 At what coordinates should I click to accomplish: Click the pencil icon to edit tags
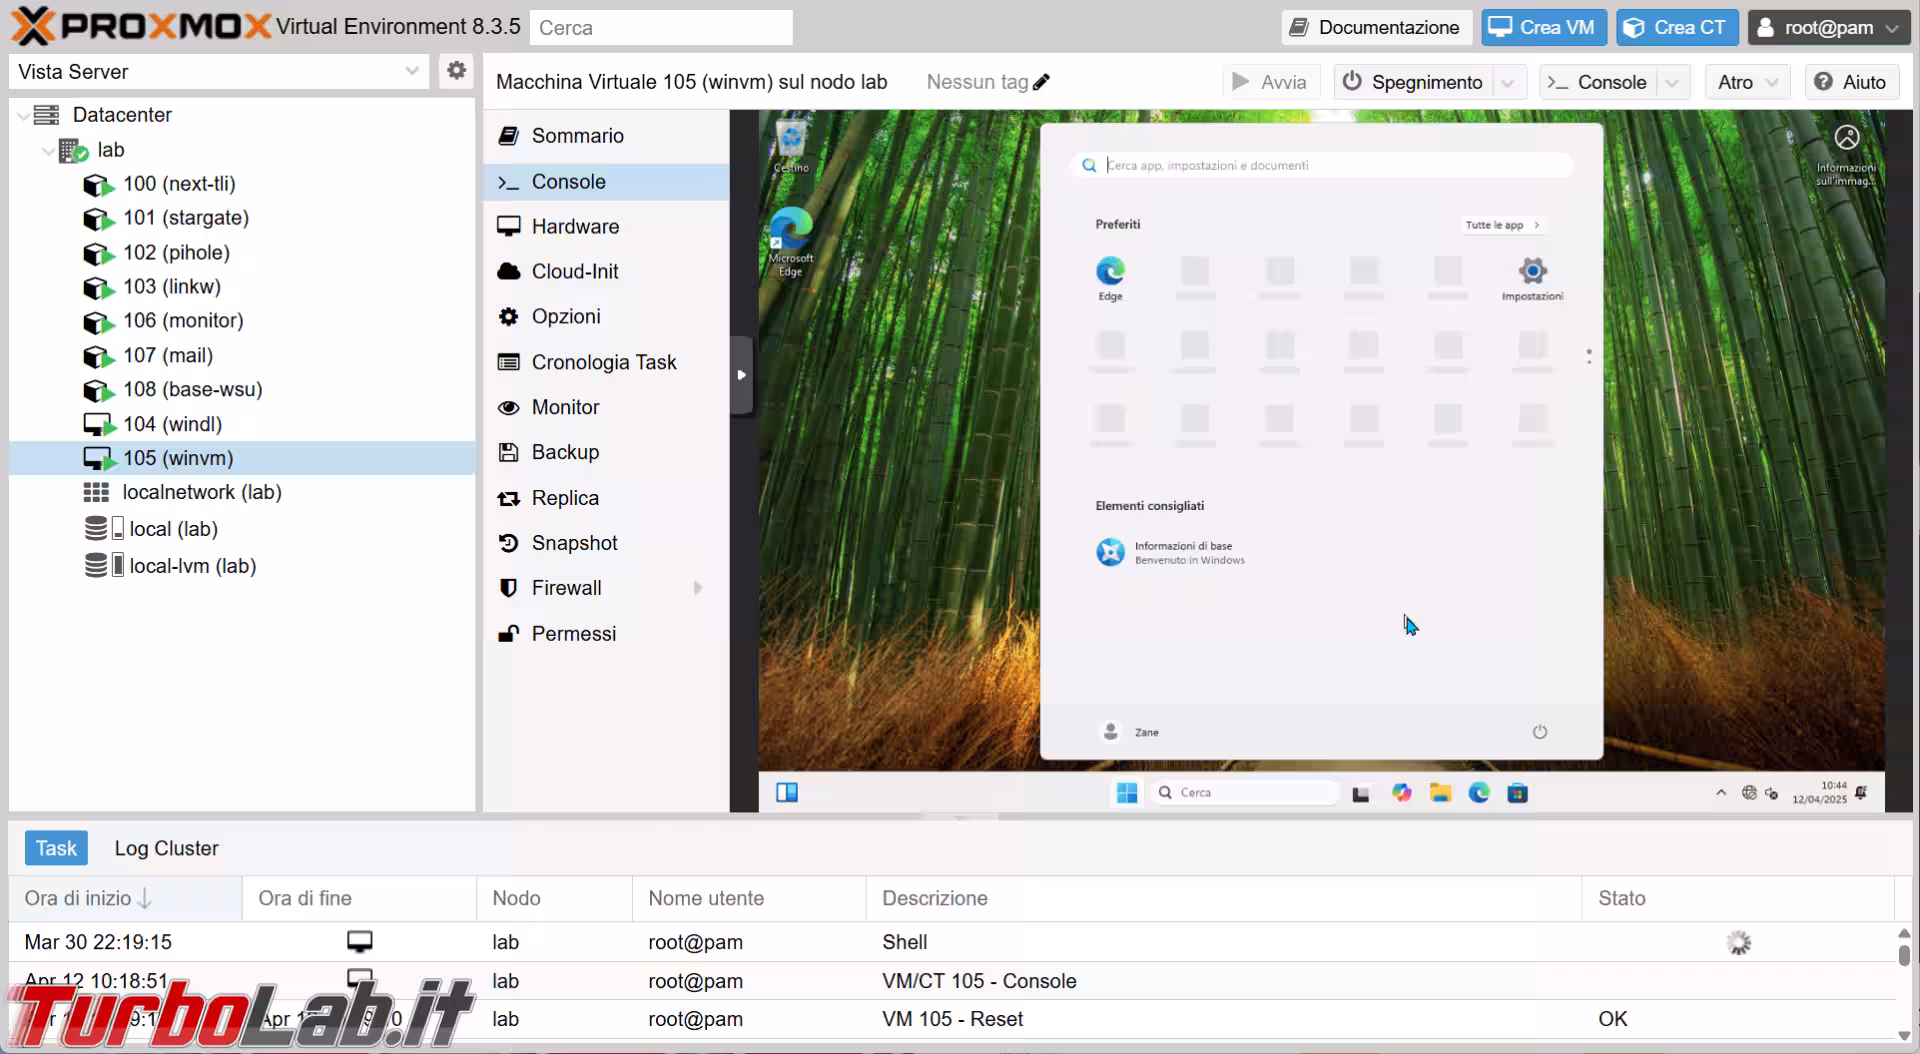[1041, 82]
